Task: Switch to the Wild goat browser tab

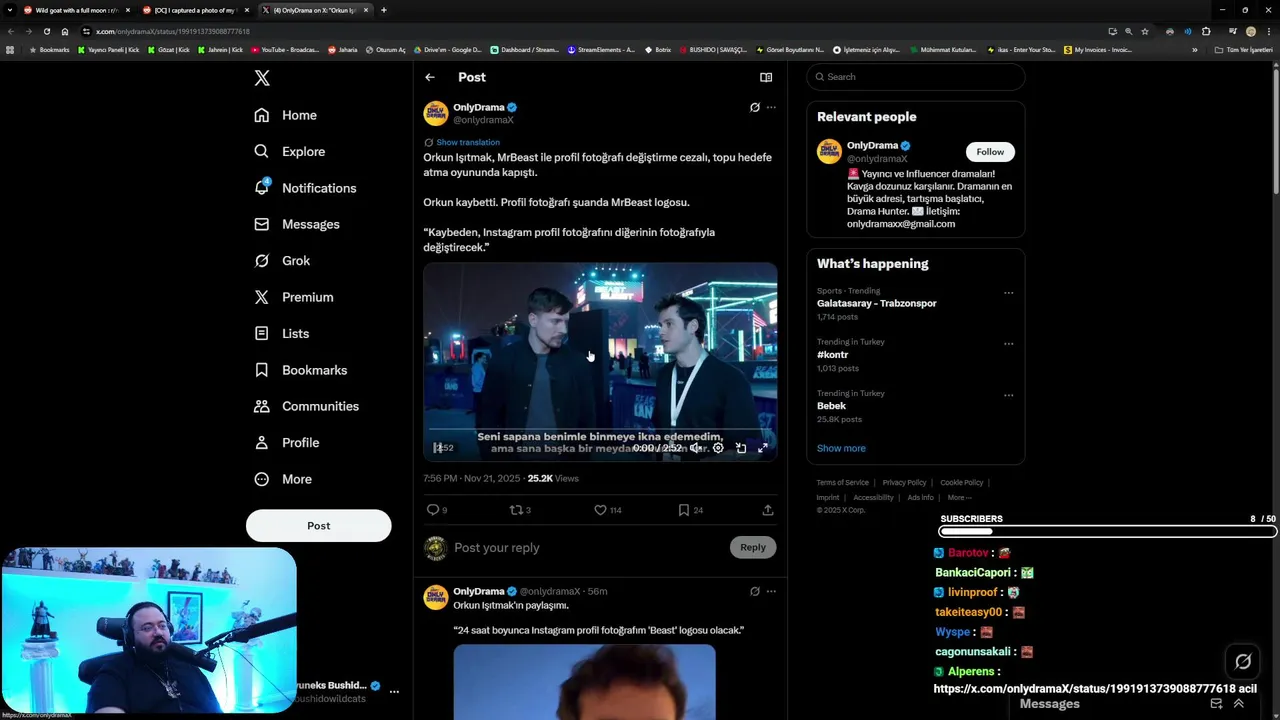Action: (x=76, y=10)
